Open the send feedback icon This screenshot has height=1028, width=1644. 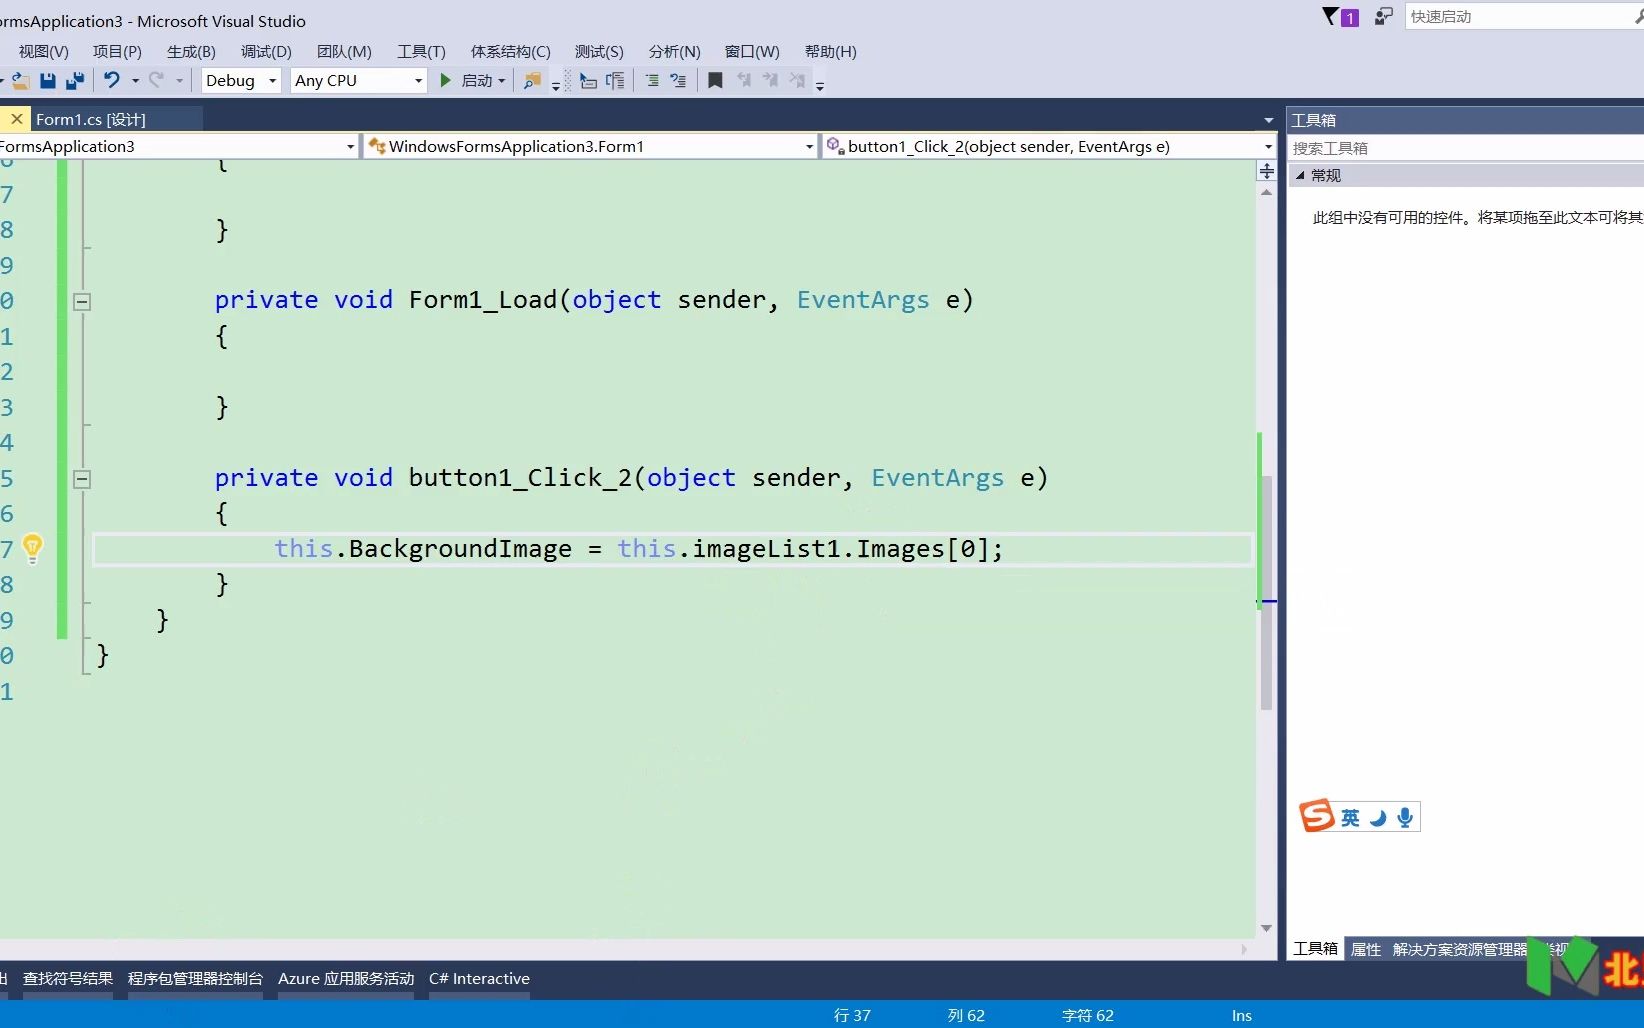(x=1383, y=16)
